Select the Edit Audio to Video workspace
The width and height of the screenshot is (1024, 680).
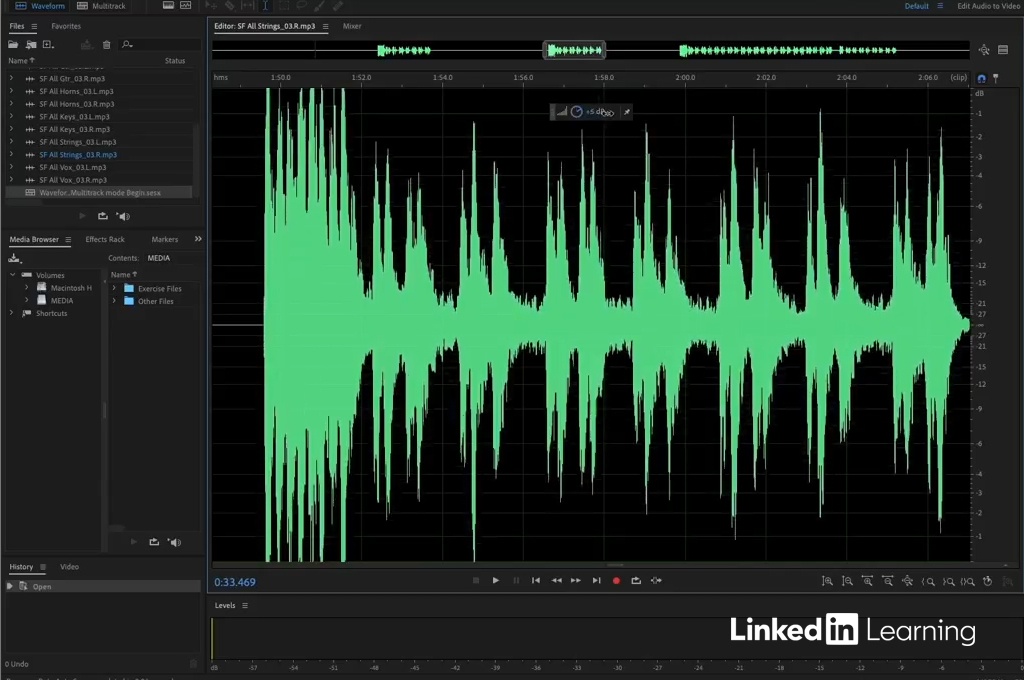(x=988, y=6)
